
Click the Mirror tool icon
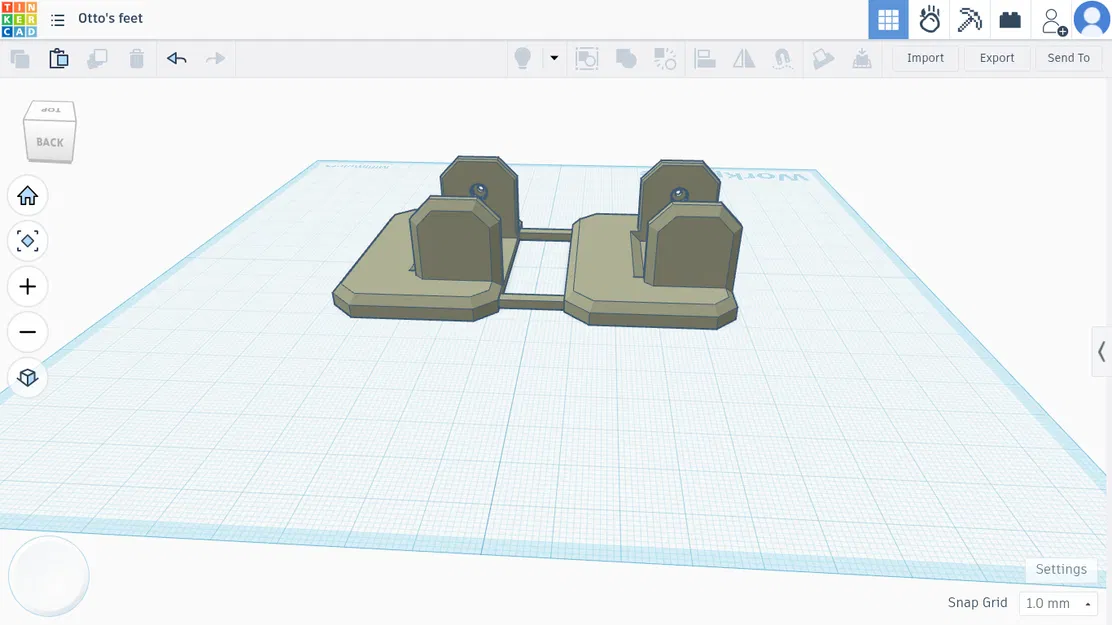tap(743, 58)
